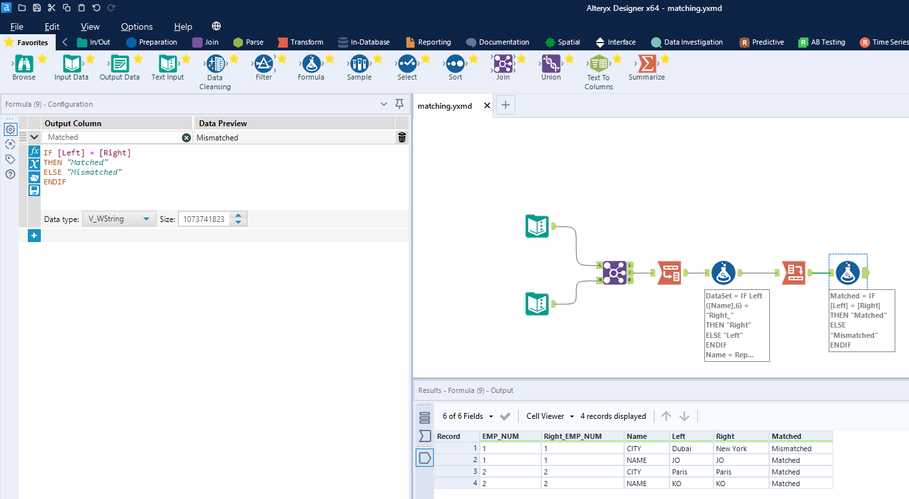Toggle Favorites star on Union tool
The image size is (909, 499).
tap(569, 59)
